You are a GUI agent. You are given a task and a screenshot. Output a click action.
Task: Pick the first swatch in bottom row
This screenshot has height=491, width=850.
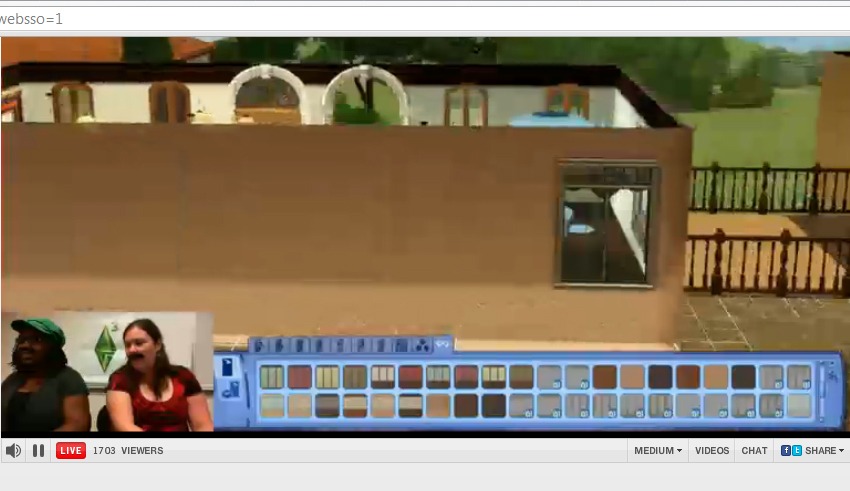[272, 405]
